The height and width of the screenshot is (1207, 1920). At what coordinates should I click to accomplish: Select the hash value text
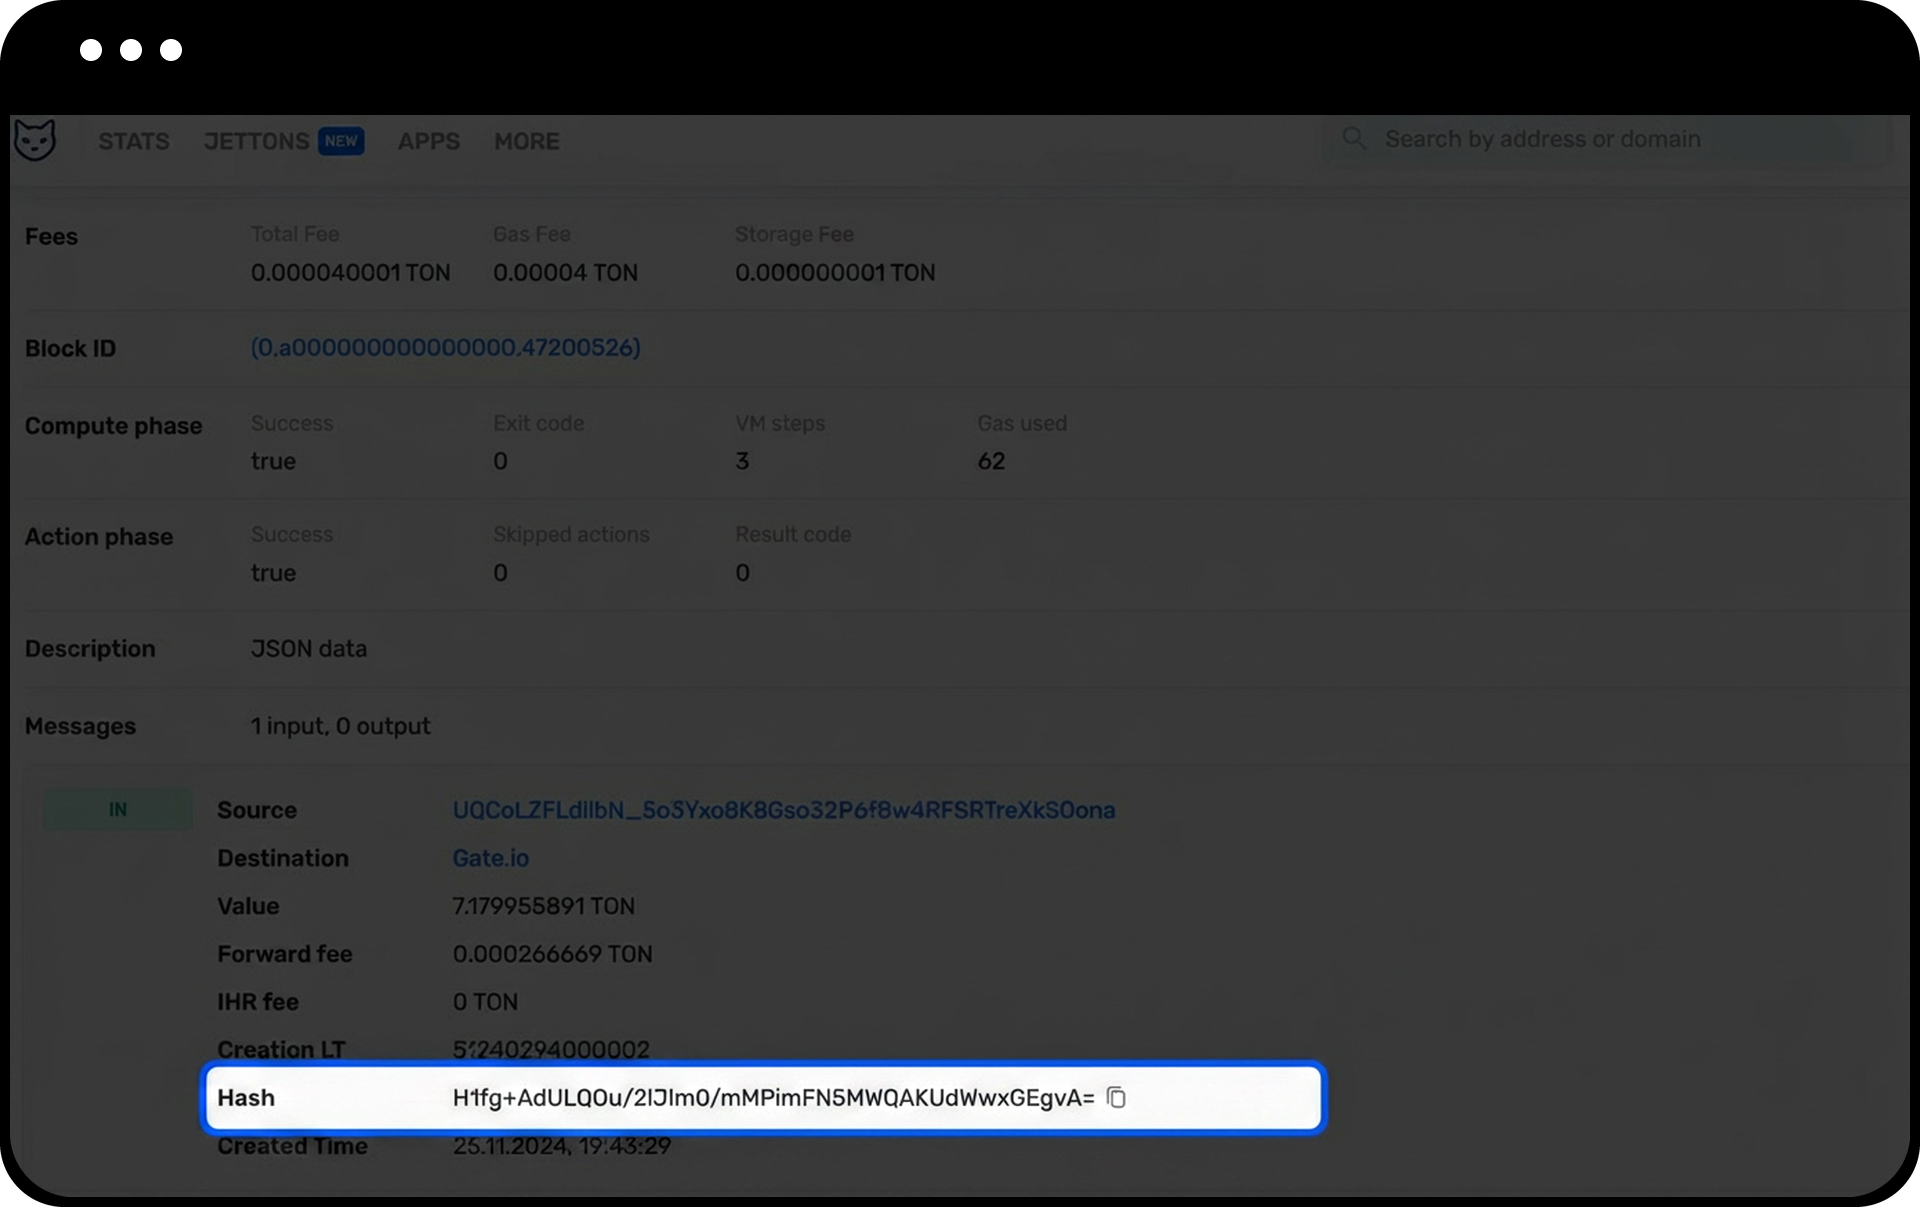tap(772, 1098)
